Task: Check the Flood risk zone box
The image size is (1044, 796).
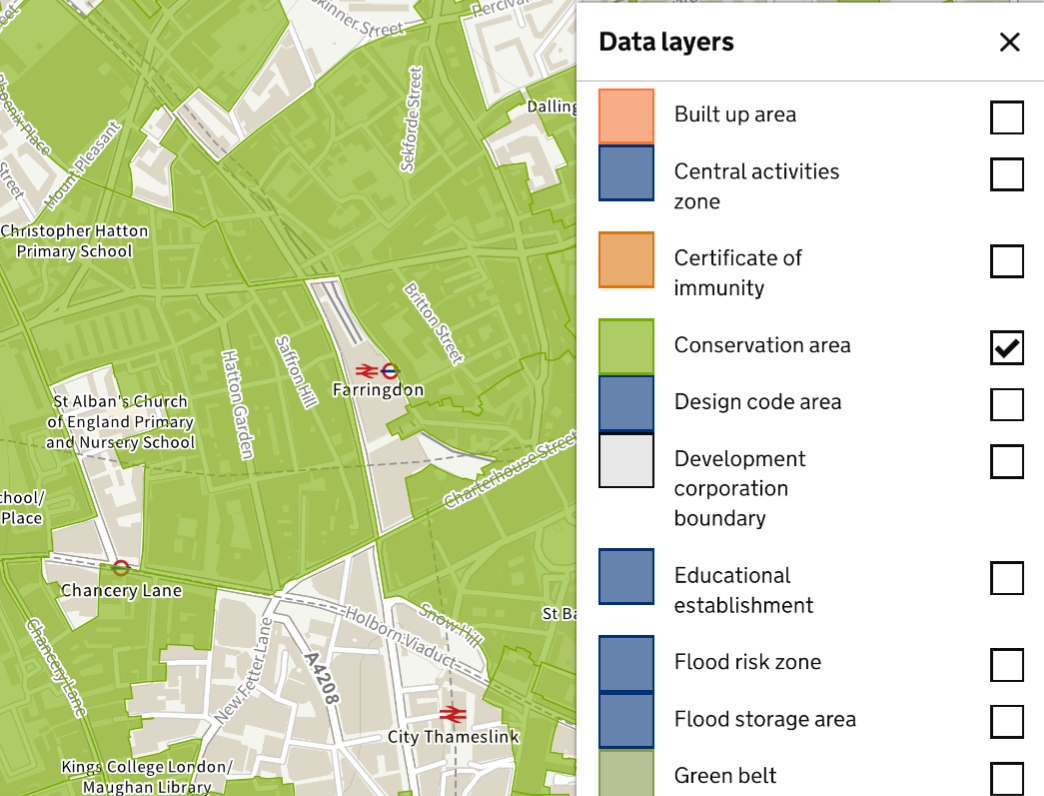Action: [x=1007, y=665]
